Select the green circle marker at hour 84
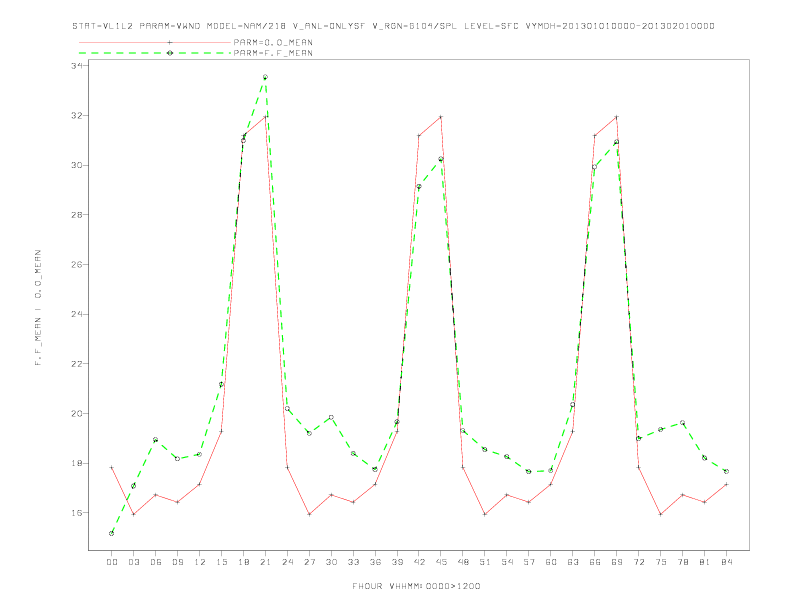The height and width of the screenshot is (612, 792). pyautogui.click(x=726, y=471)
